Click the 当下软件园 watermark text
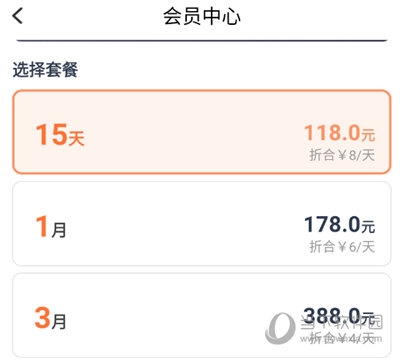The image size is (400, 360). pyautogui.click(x=342, y=322)
